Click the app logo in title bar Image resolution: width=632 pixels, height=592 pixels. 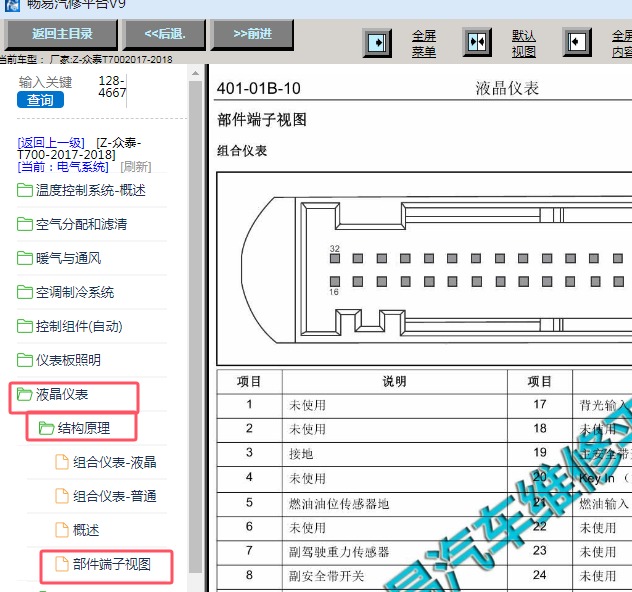[12, 5]
